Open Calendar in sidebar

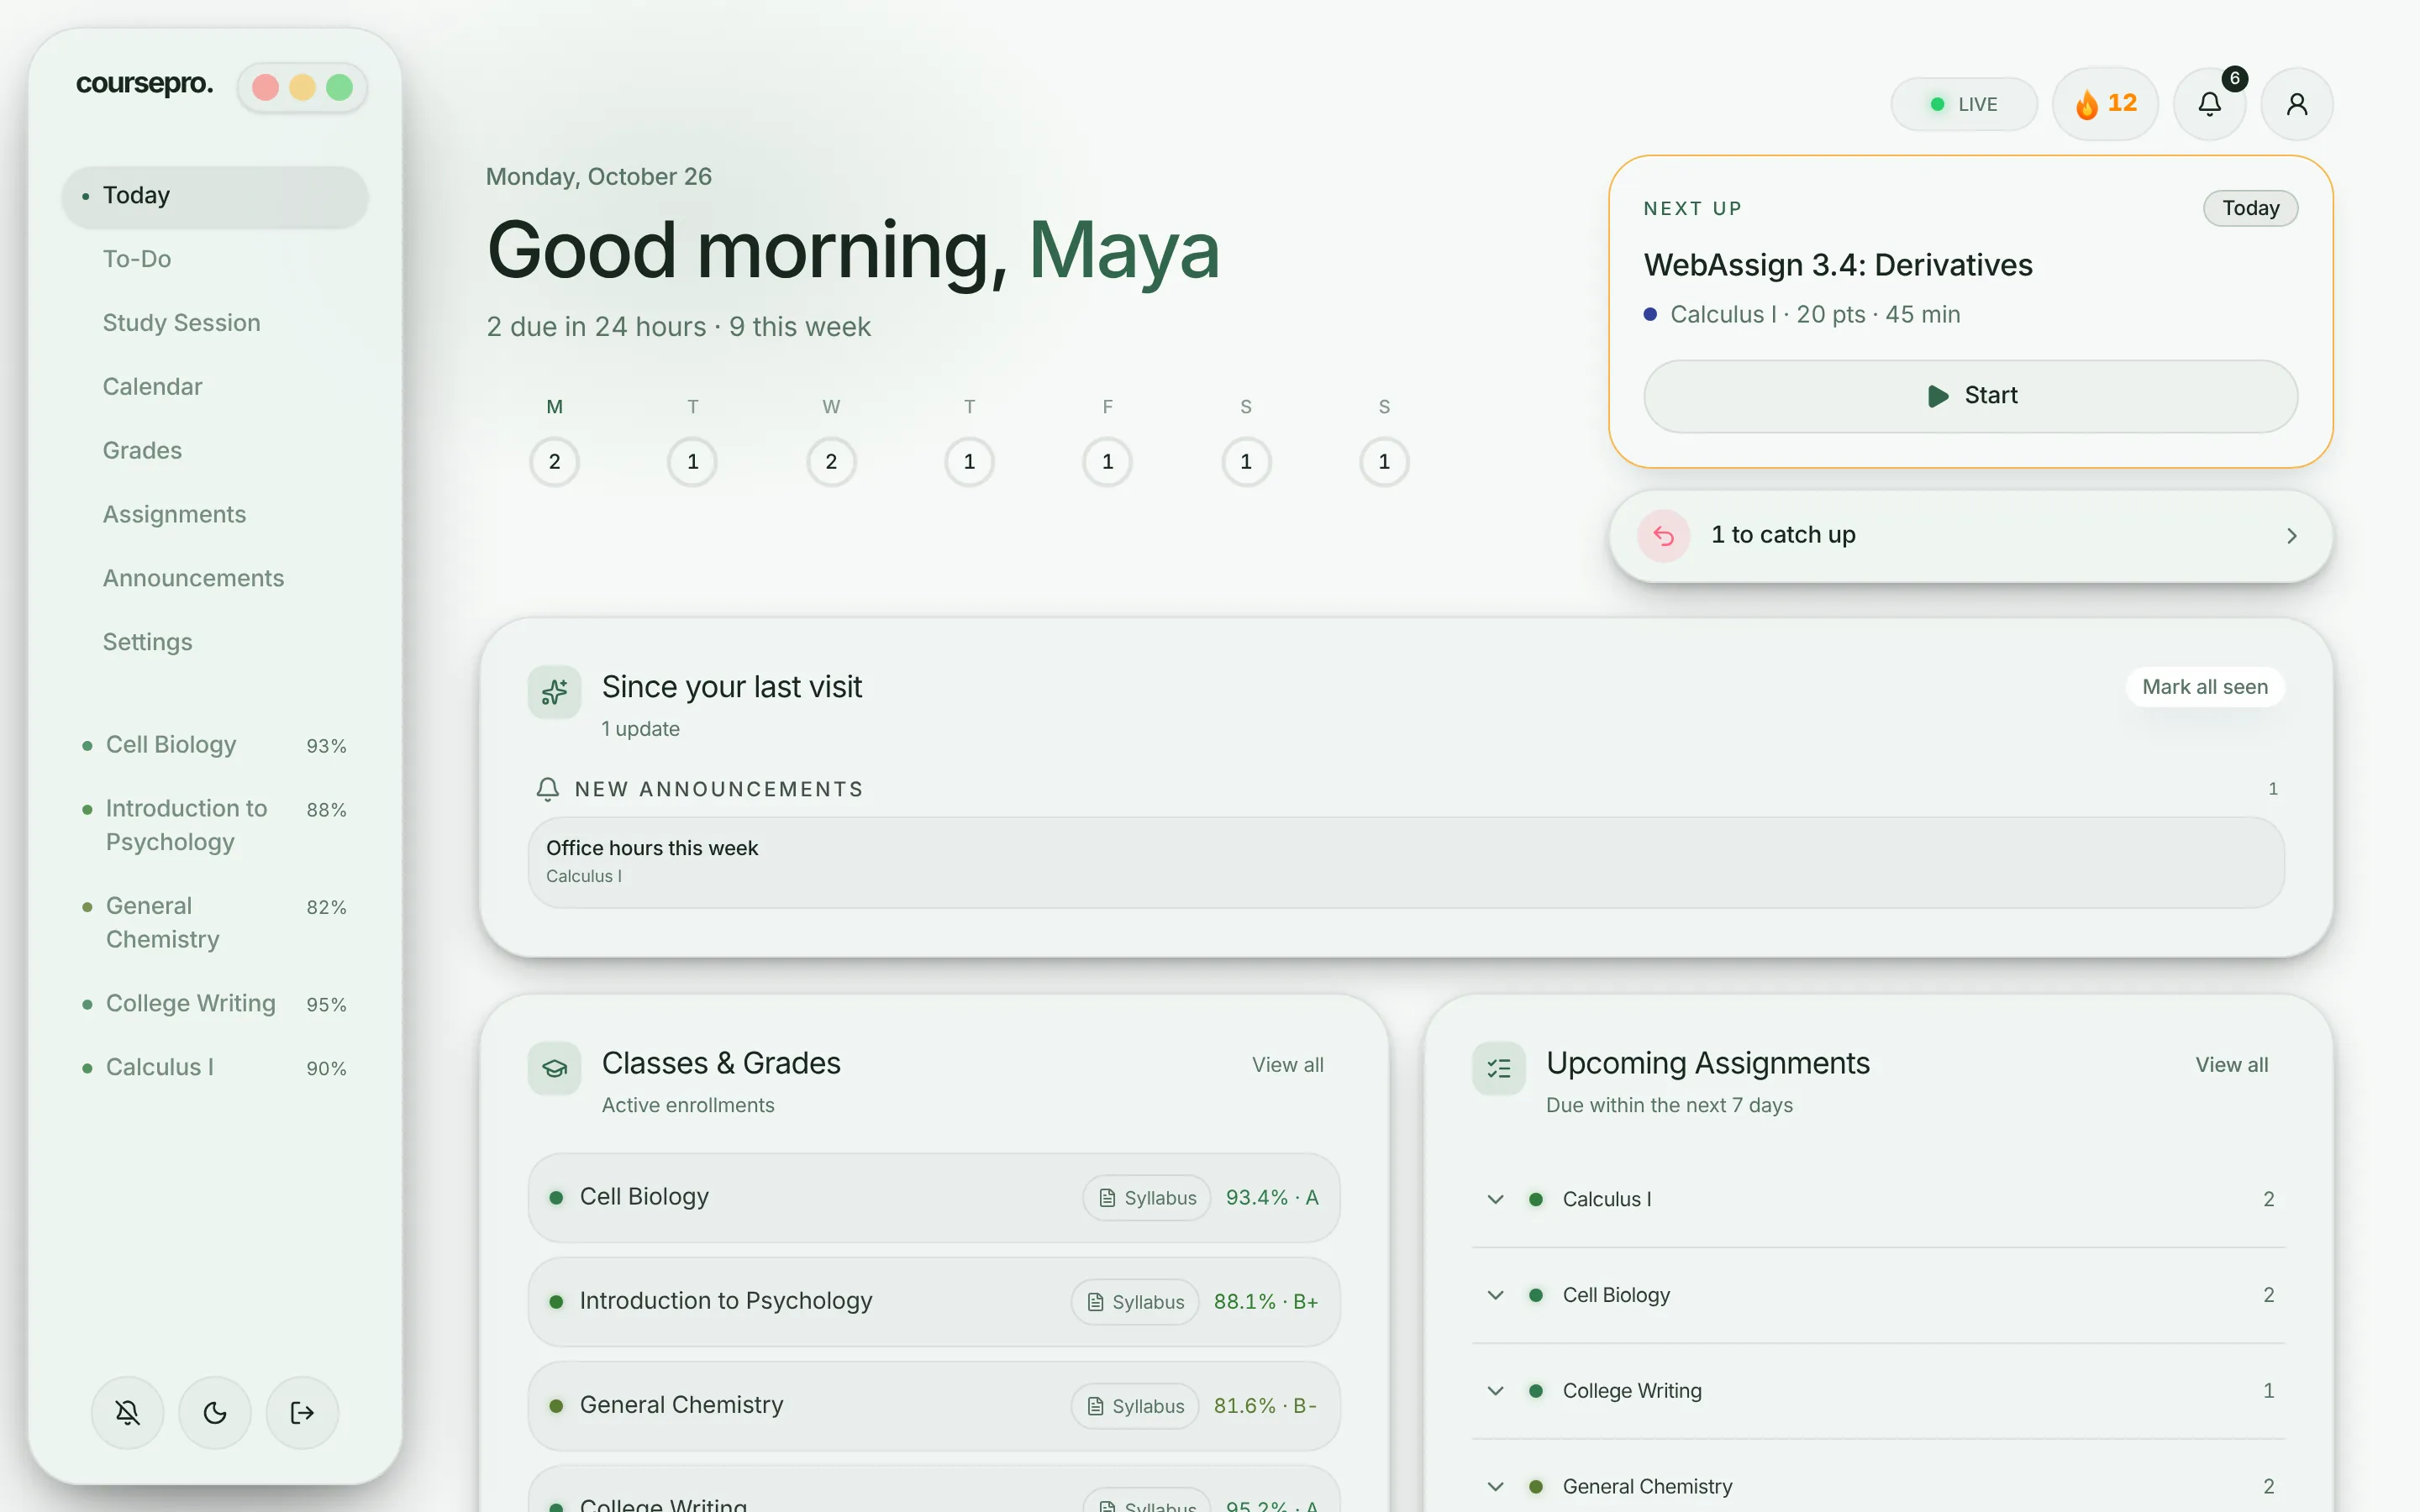click(215, 387)
